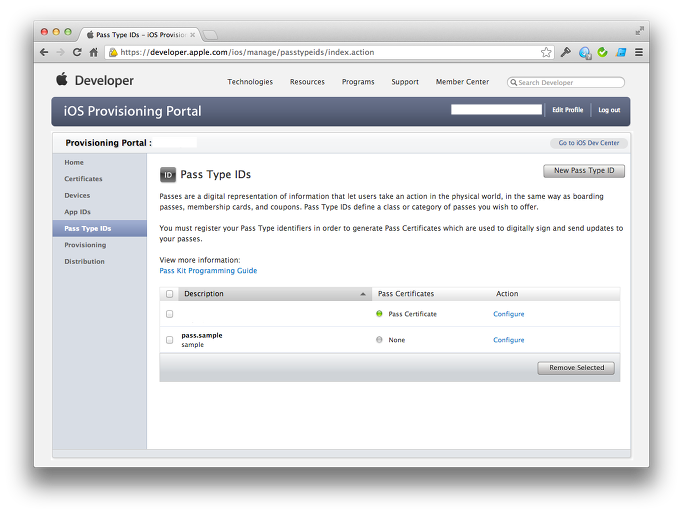683x514 pixels.
Task: Click the green Pass Certificate status dot
Action: 379,314
